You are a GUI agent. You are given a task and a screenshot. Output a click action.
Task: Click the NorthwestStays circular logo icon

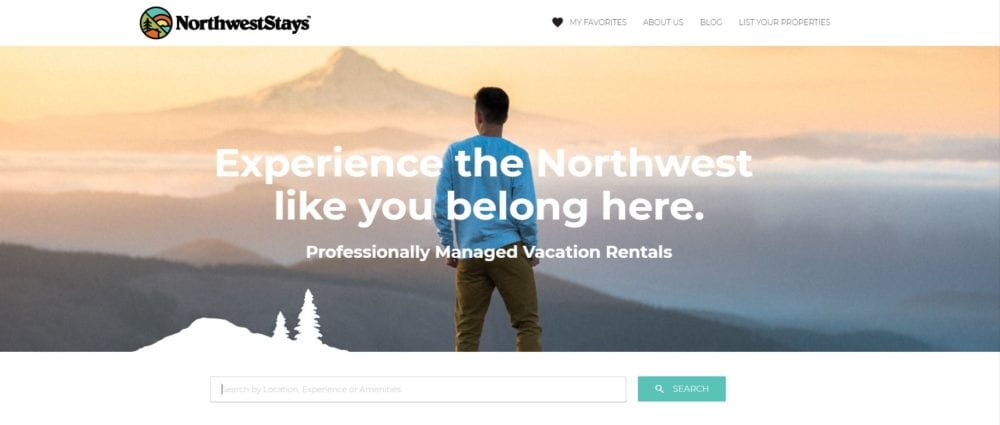pyautogui.click(x=156, y=22)
